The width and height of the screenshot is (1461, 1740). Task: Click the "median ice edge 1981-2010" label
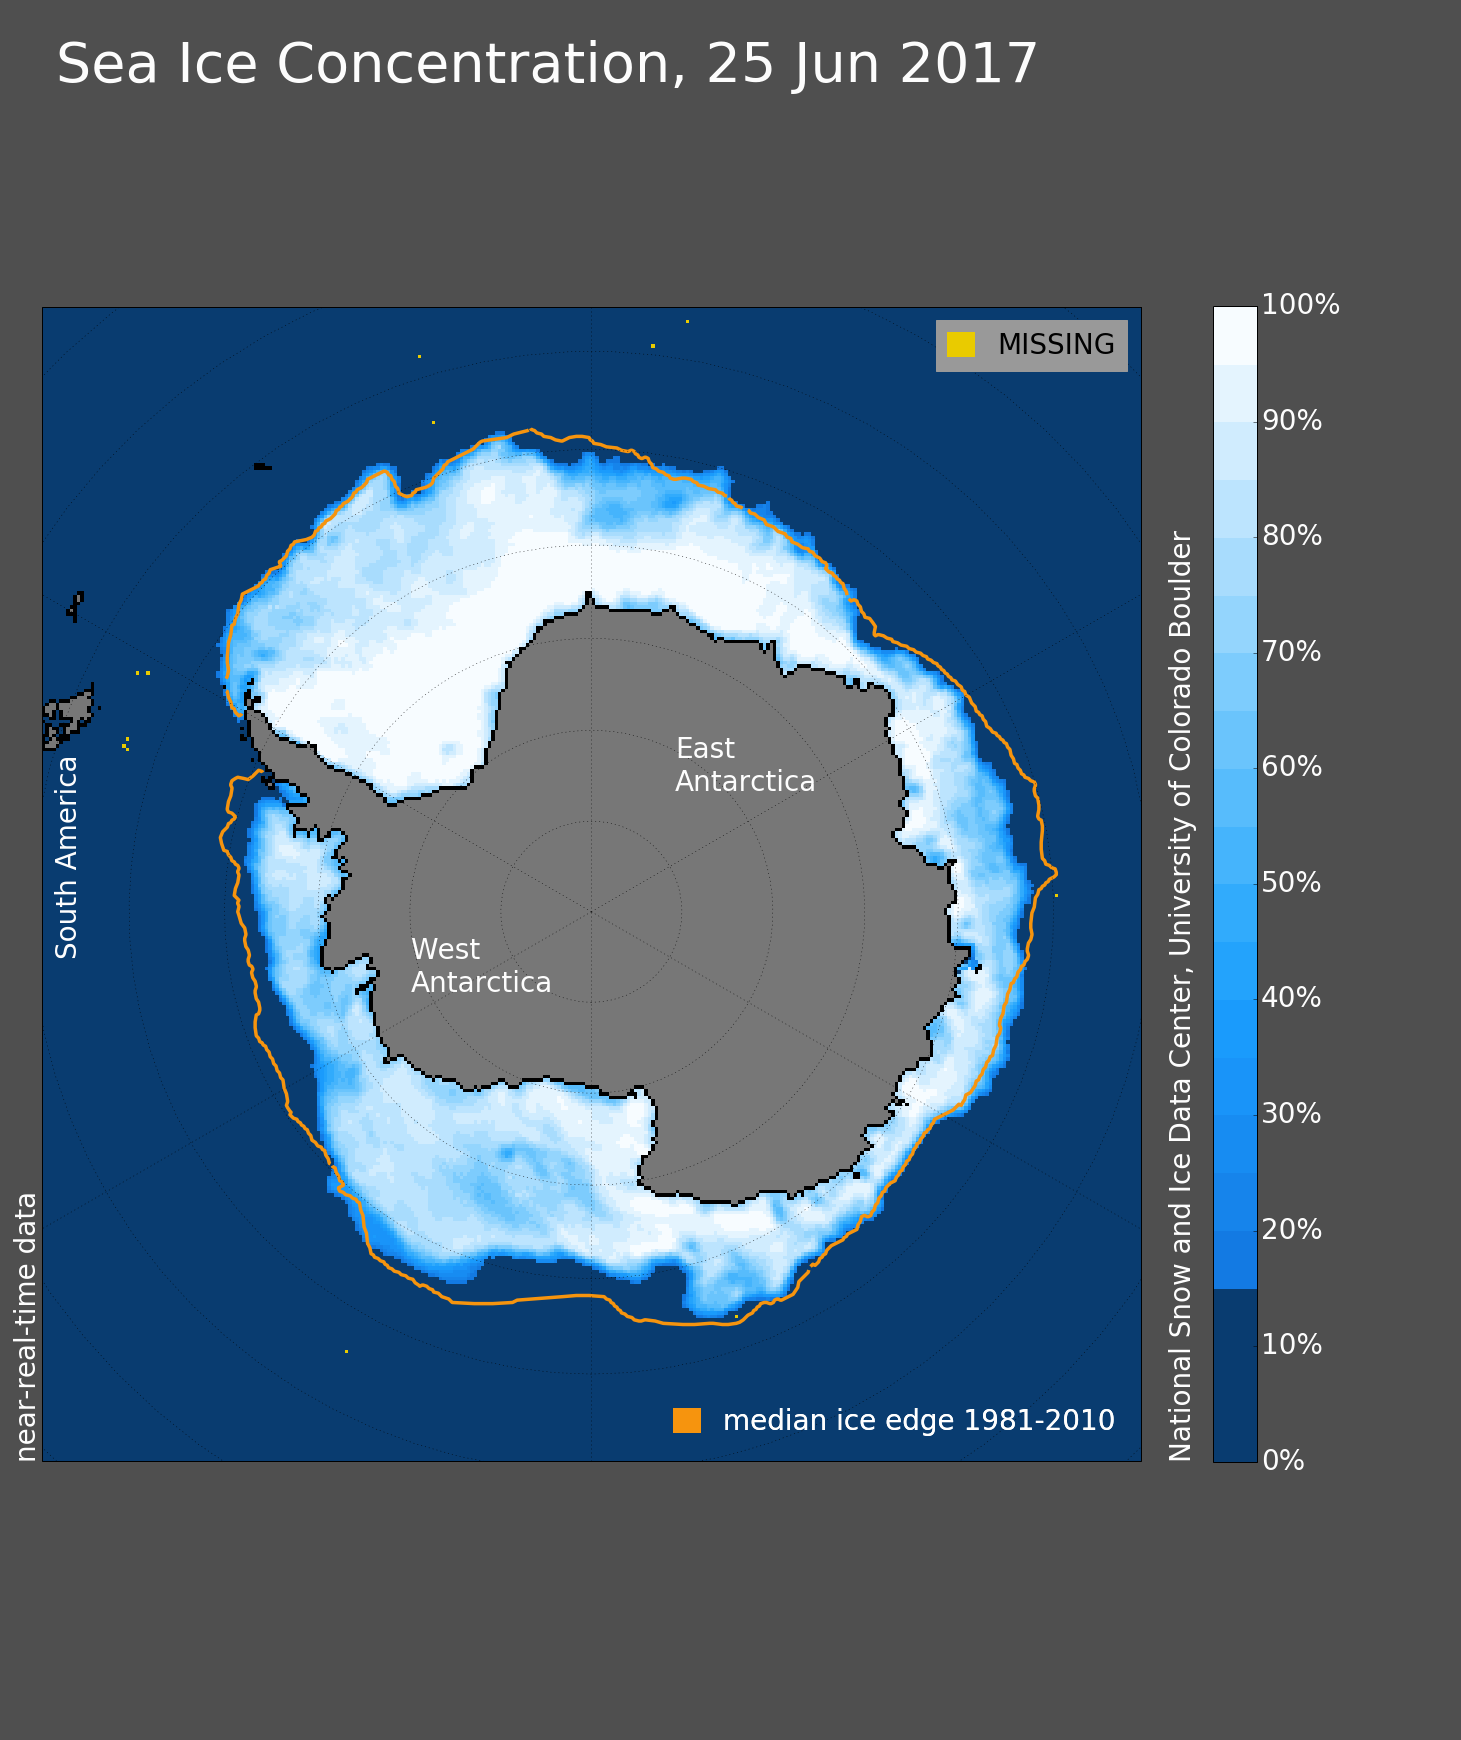918,1421
